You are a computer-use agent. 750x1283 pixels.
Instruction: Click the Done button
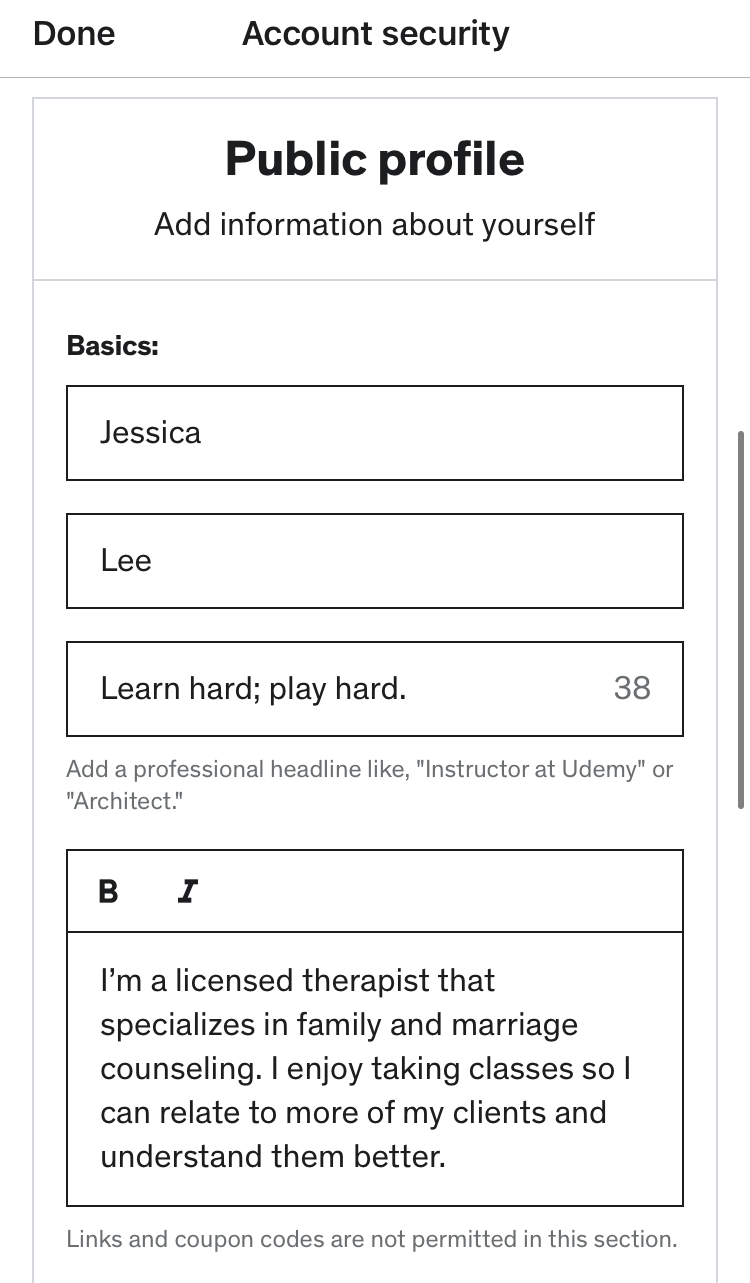[x=73, y=34]
